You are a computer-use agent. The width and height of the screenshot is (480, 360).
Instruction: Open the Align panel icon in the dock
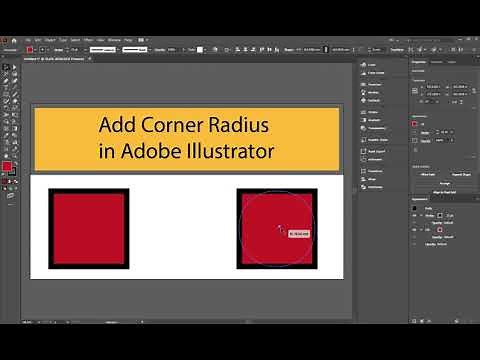pos(363,179)
